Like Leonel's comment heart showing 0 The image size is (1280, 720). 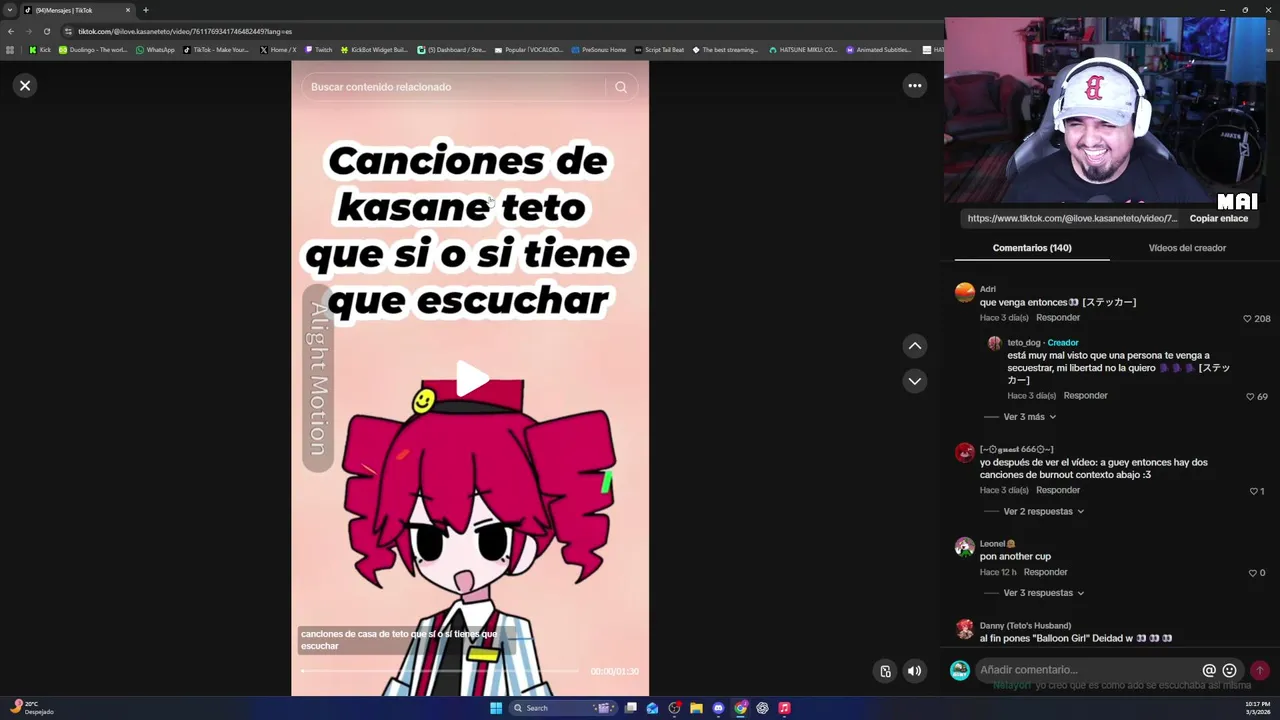coord(1253,573)
